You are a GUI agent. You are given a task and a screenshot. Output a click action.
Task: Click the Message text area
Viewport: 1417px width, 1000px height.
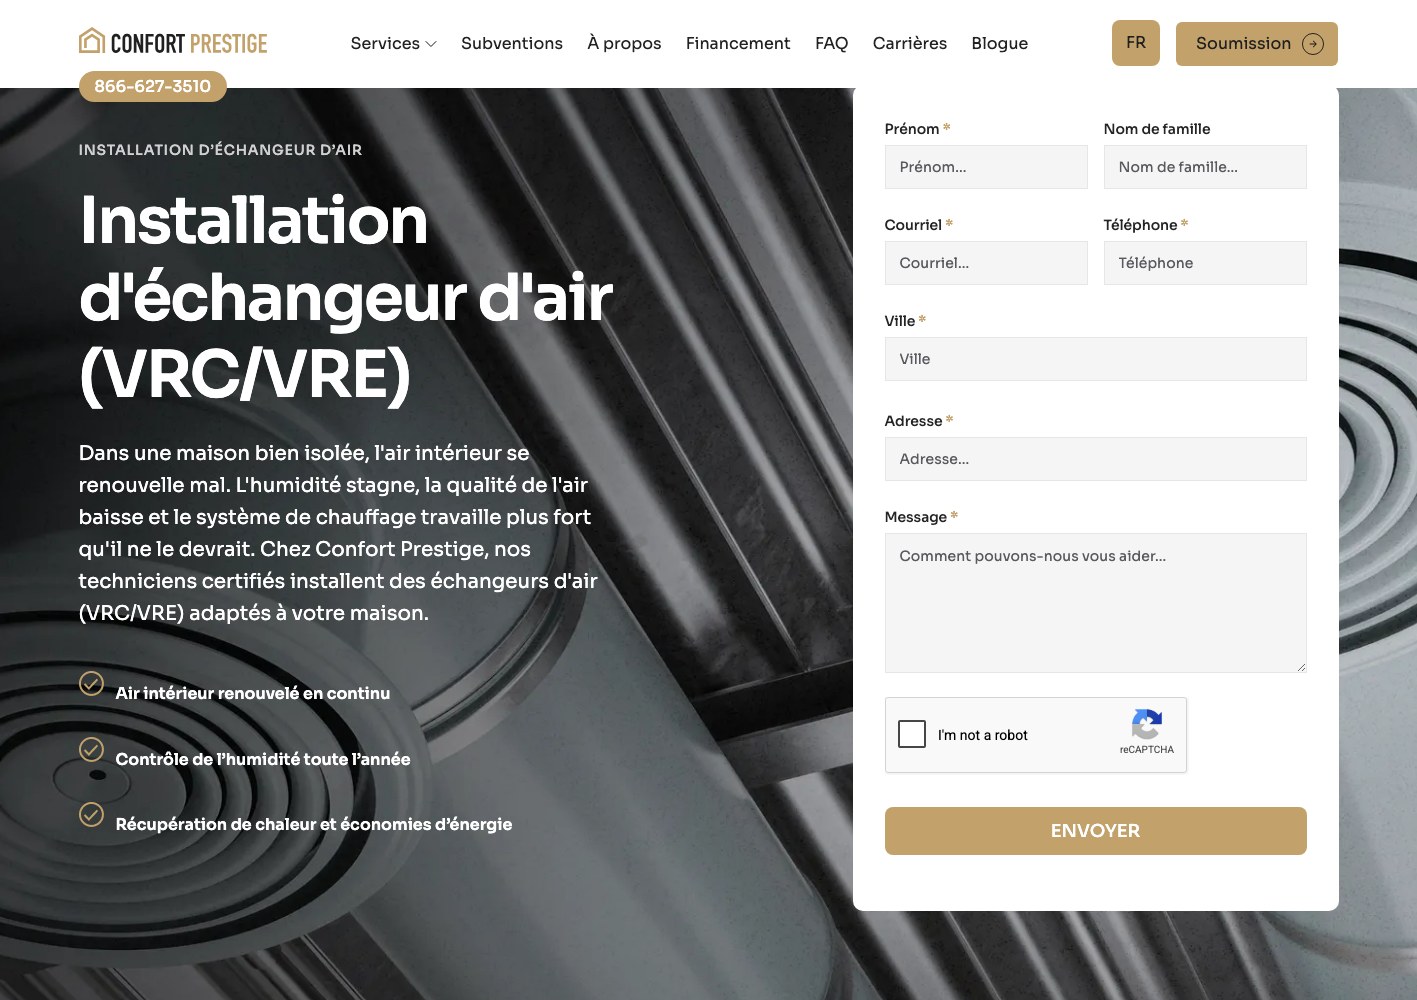tap(1096, 603)
